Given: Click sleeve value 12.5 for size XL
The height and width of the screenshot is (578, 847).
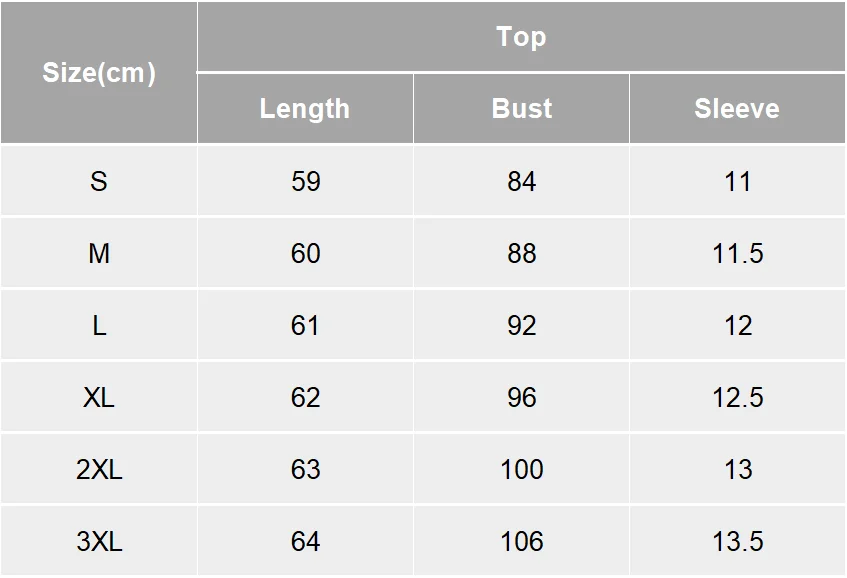Looking at the screenshot, I should click(737, 397).
